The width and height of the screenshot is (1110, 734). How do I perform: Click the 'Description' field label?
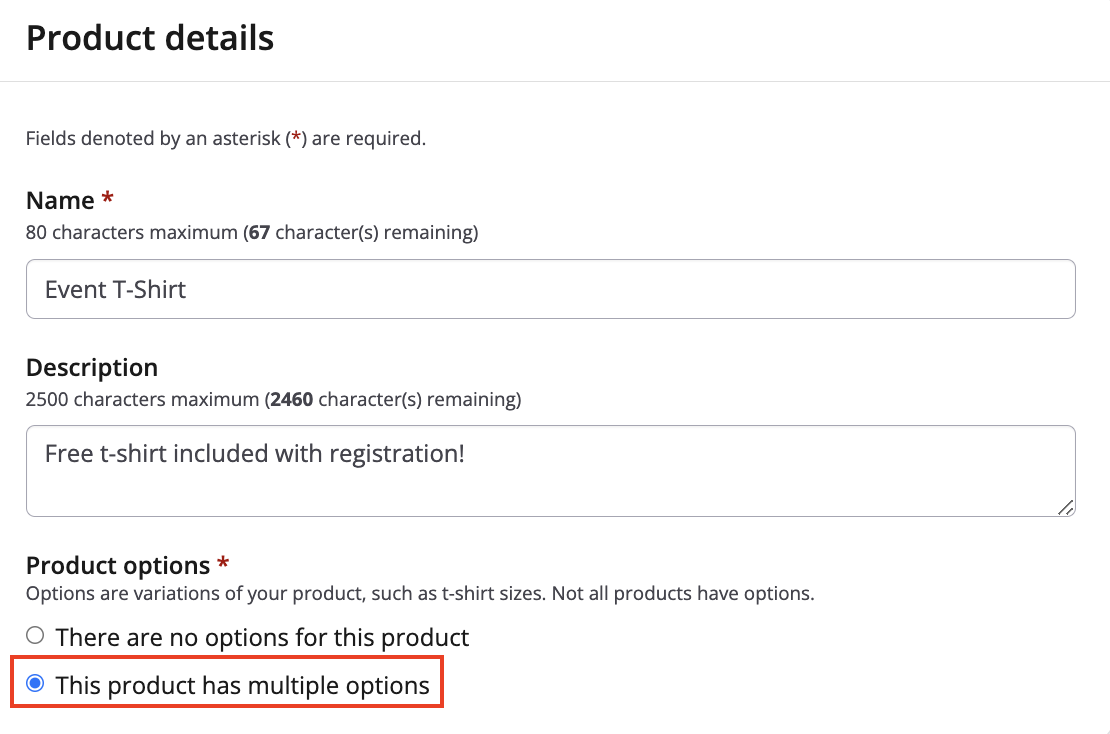click(92, 368)
